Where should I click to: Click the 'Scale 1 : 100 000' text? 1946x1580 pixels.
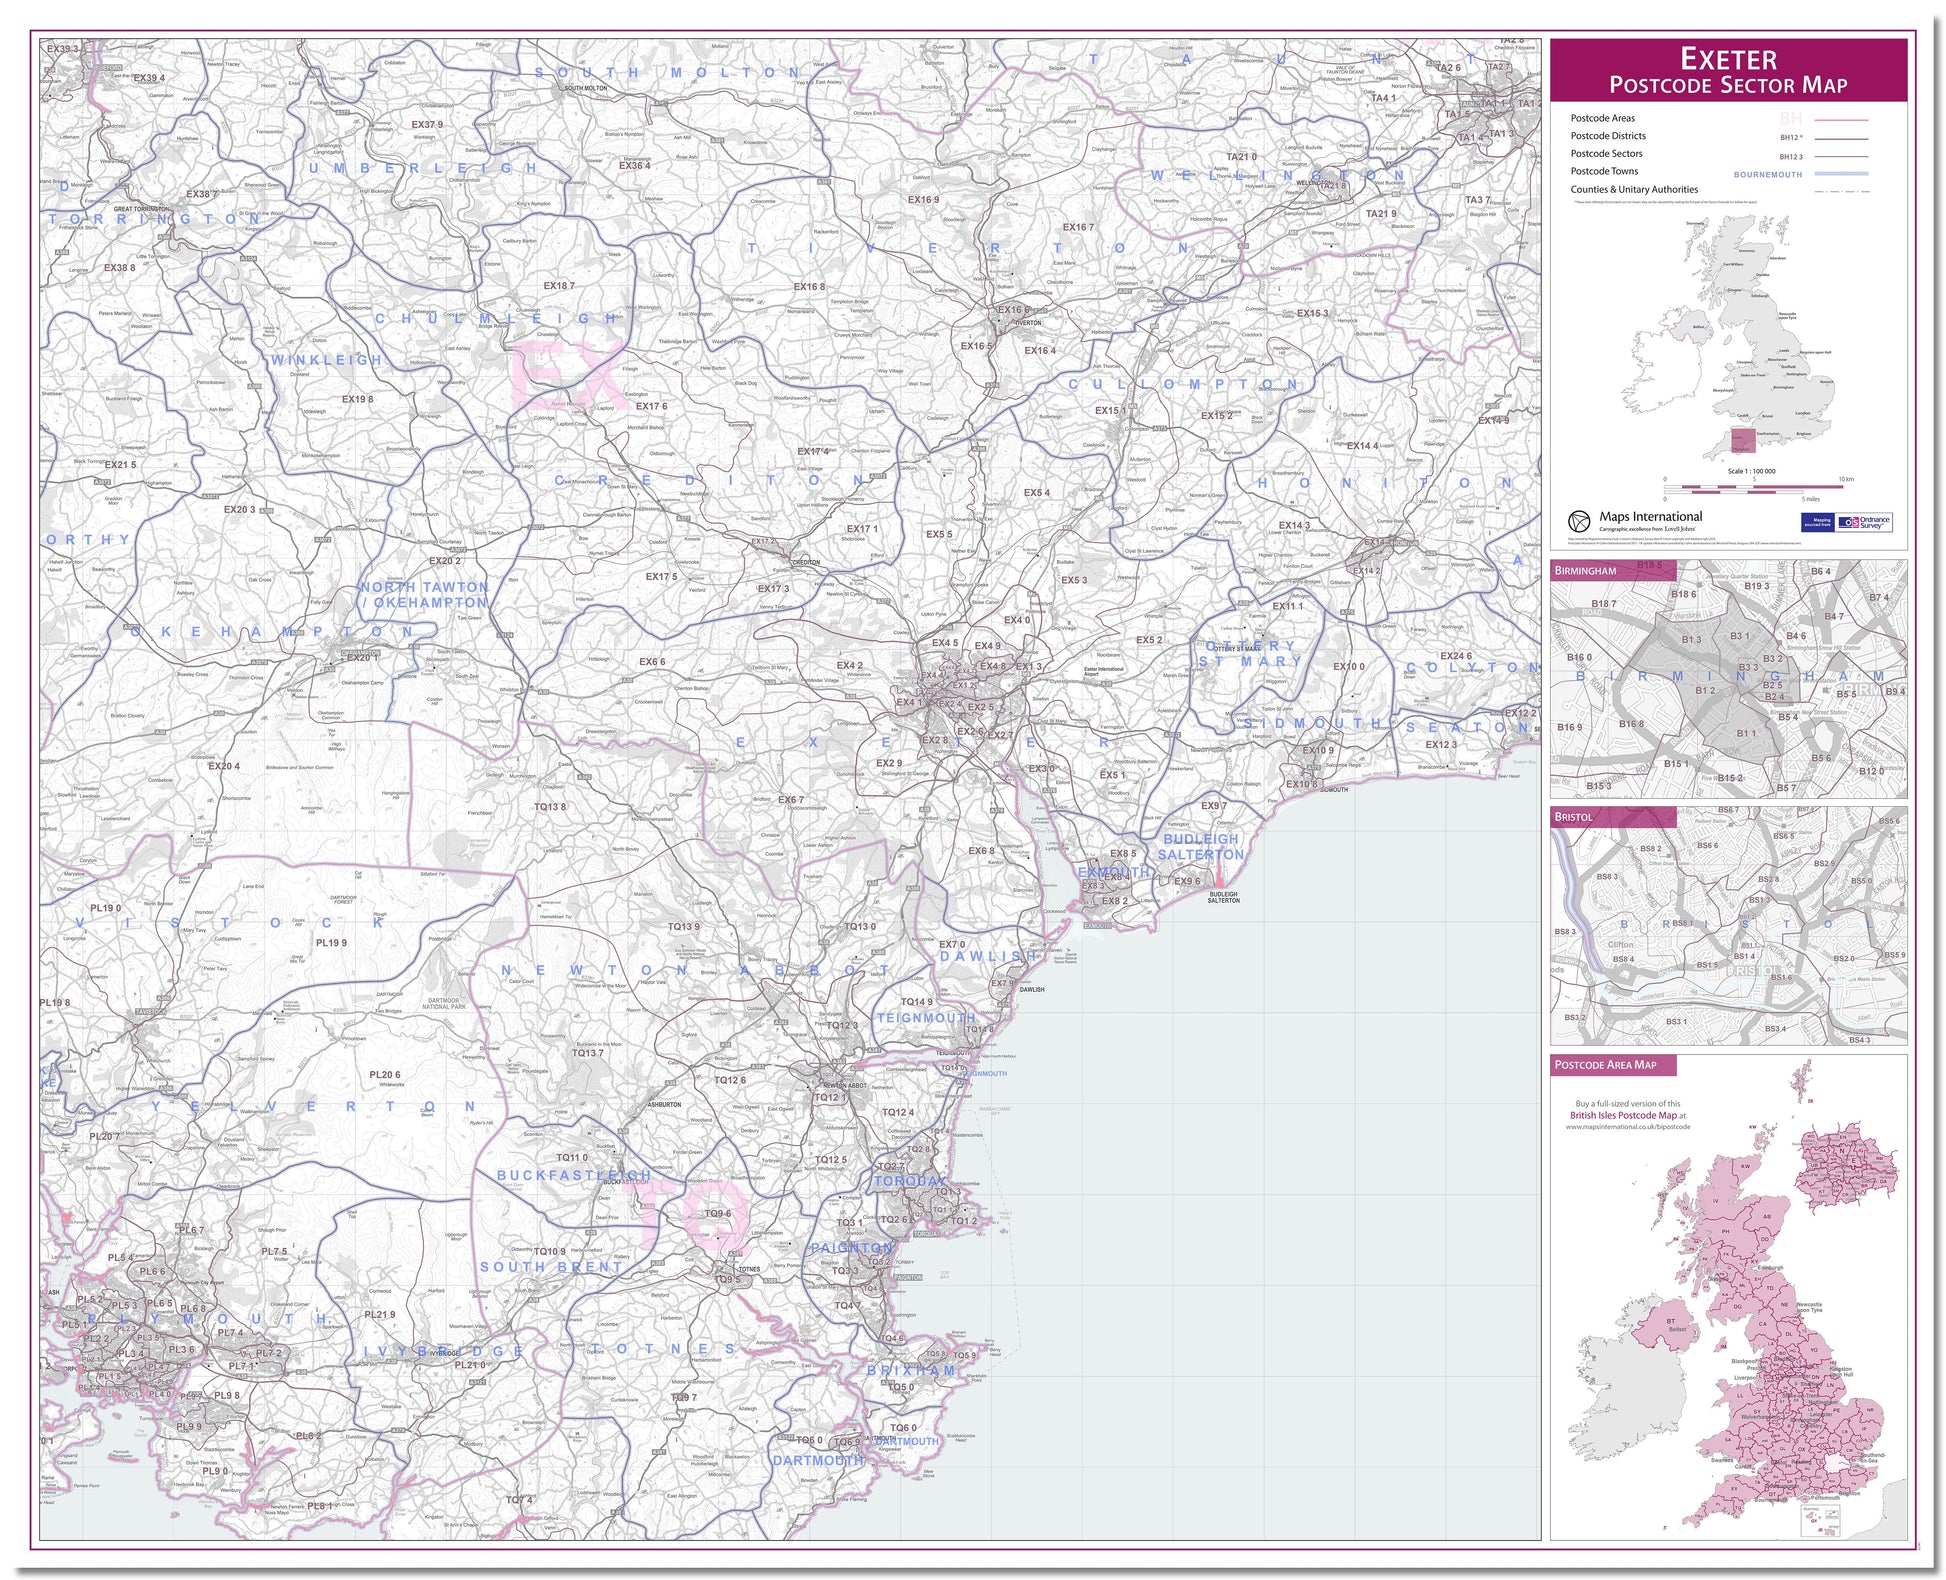tap(1752, 471)
